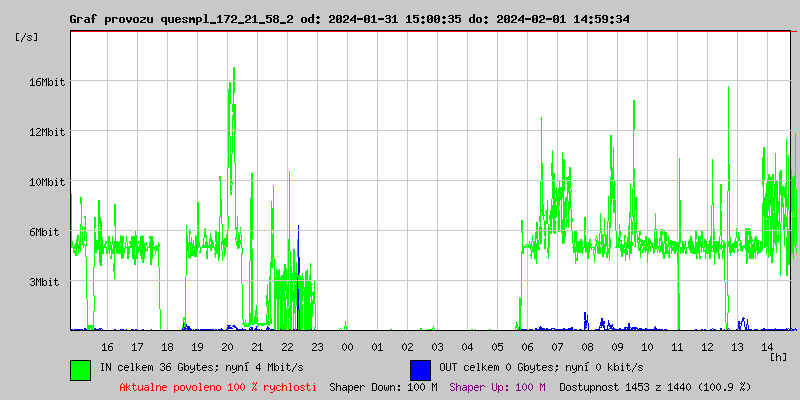Click the red 'Aktualne povoleno 100 % rychlosti' text

[218, 387]
